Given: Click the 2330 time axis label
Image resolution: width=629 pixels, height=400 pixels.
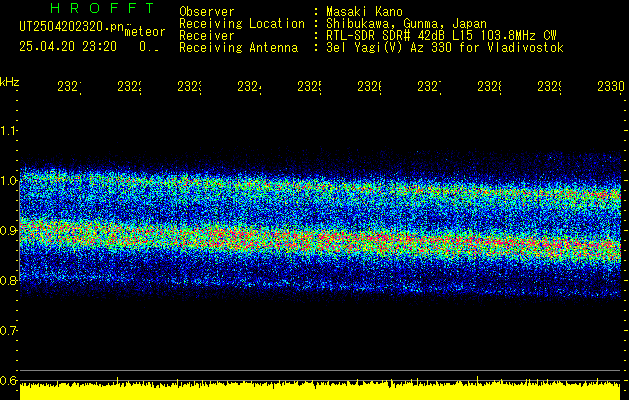Looking at the screenshot, I should pos(611,87).
